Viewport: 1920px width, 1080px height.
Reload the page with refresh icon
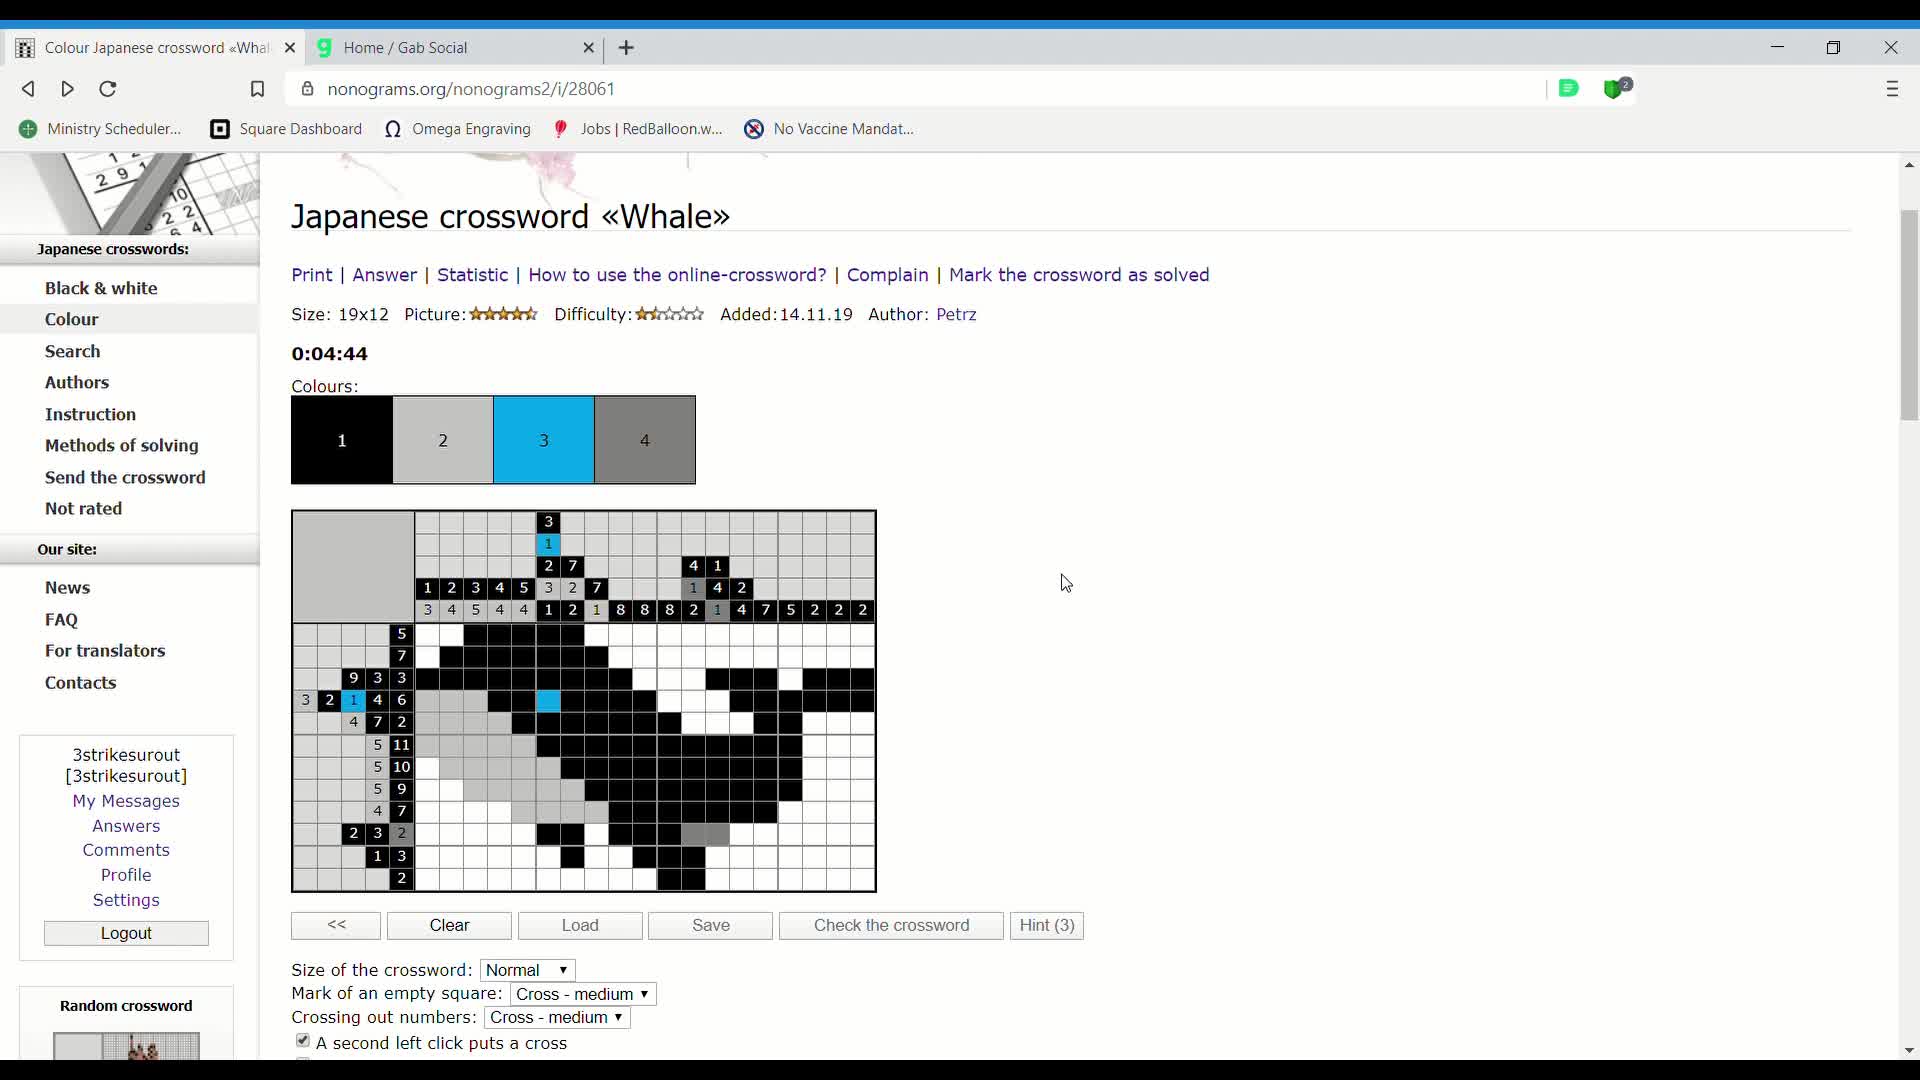pyautogui.click(x=108, y=89)
